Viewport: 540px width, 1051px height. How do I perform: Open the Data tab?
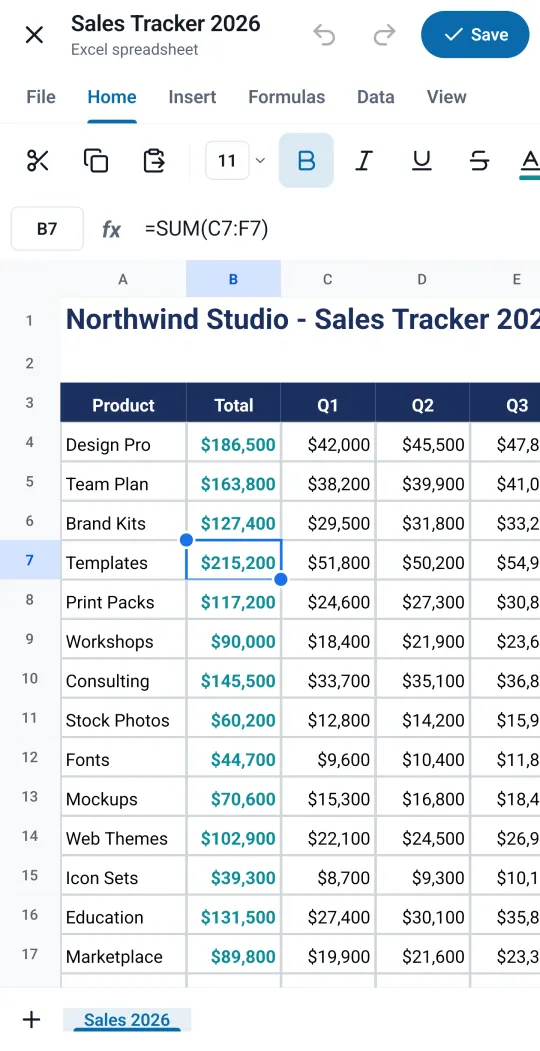375,97
